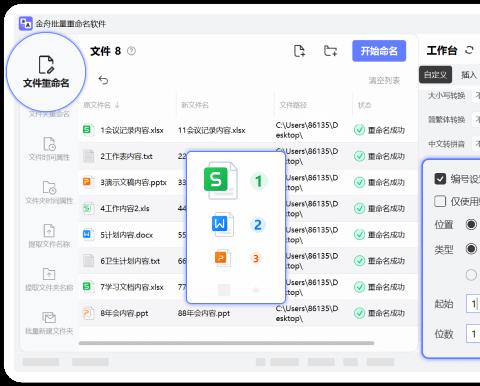480x386 pixels.
Task: Enable the 仅使用 checkbox
Action: coord(440,201)
